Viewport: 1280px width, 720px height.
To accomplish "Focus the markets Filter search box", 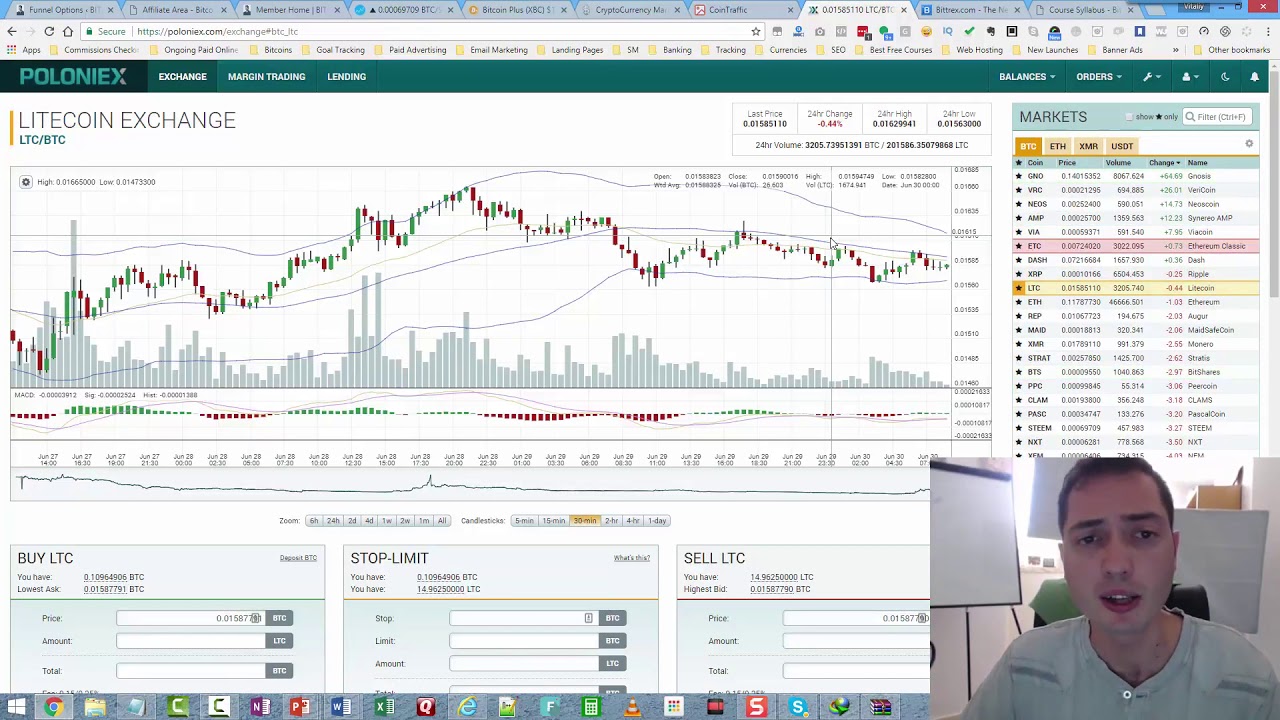I will pos(1218,117).
